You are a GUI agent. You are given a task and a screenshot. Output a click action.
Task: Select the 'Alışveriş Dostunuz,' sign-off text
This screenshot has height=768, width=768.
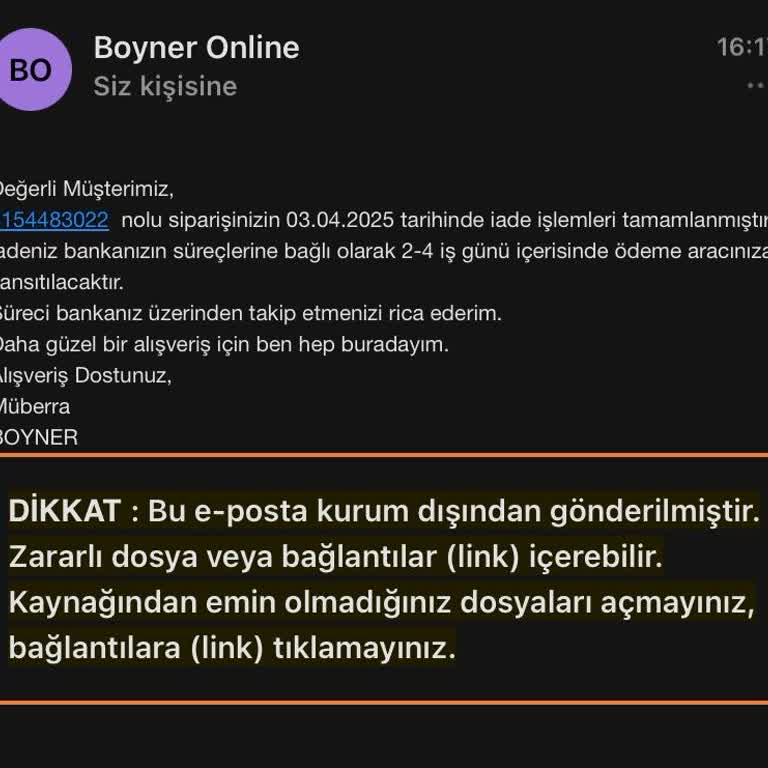86,376
